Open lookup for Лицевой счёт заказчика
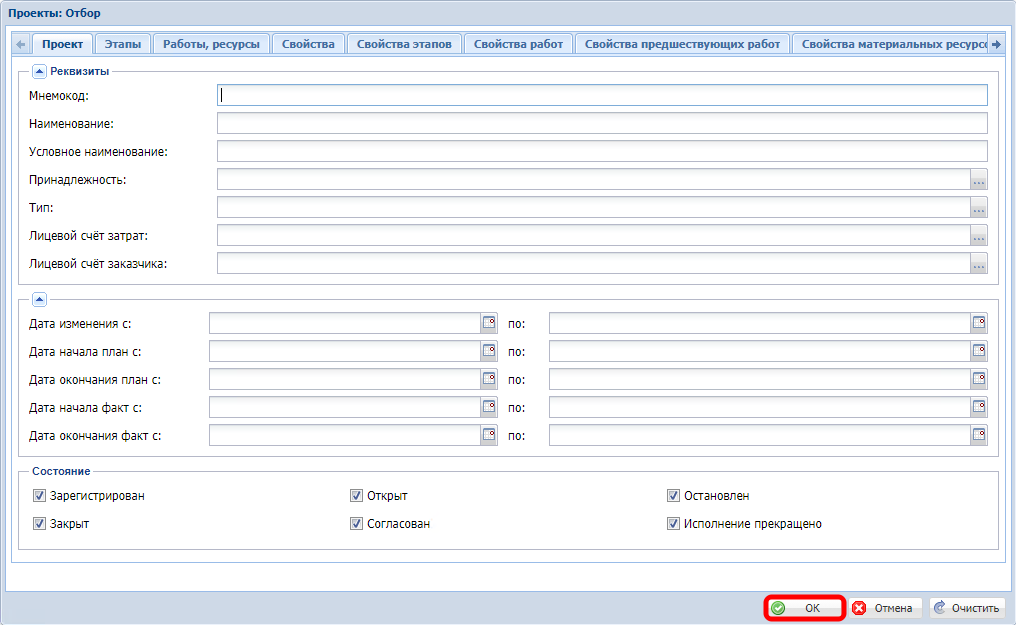Screen dimensions: 1016x625 (x=978, y=264)
